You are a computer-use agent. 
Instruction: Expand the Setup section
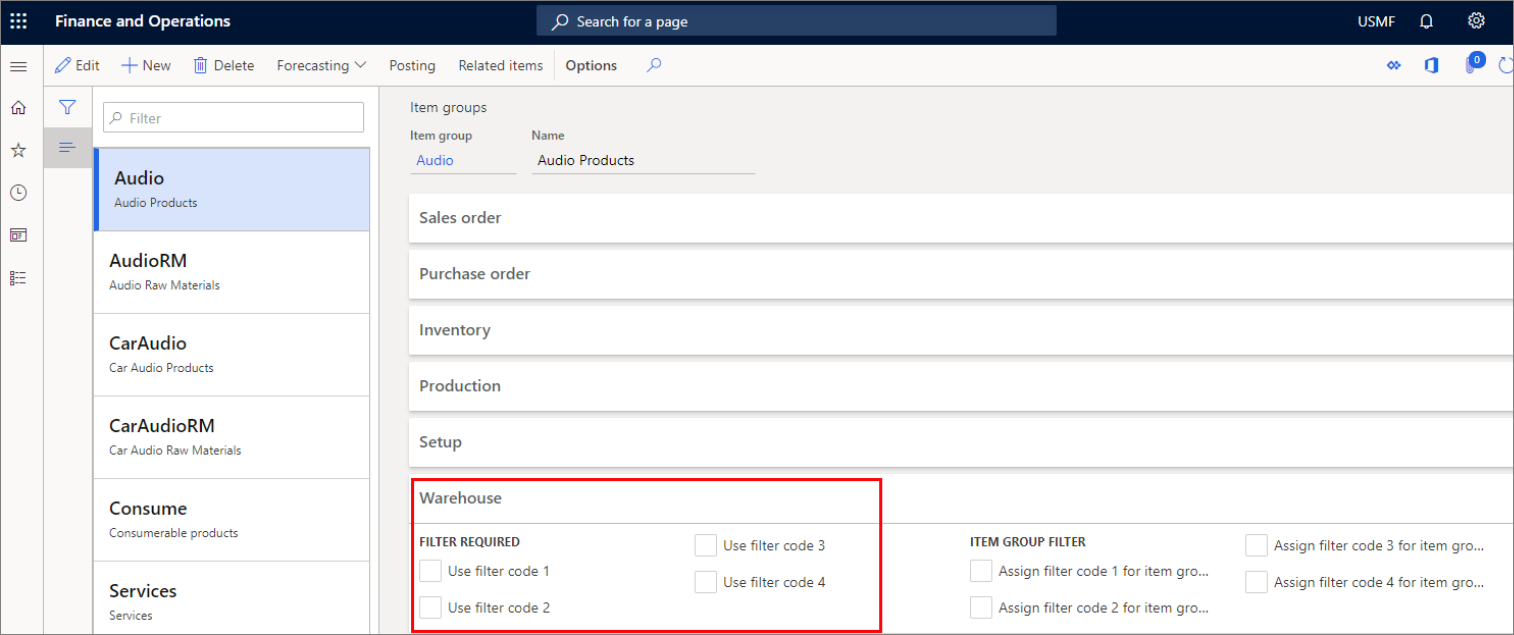point(961,442)
